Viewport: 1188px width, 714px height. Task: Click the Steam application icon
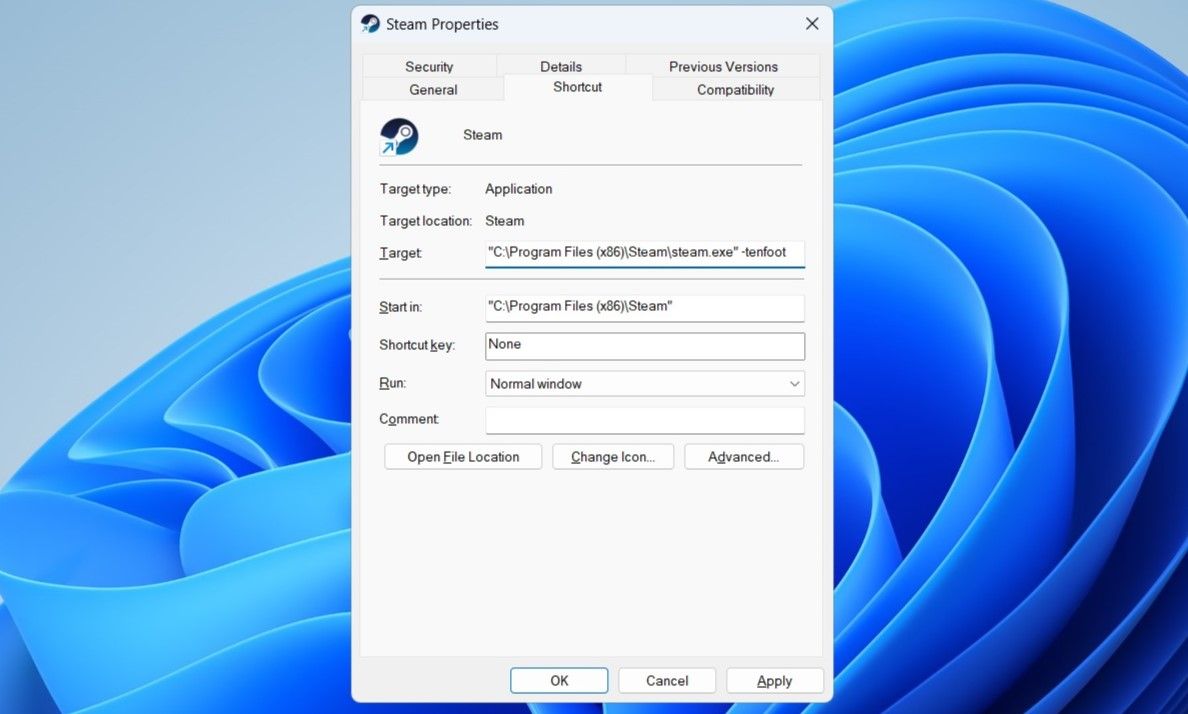point(398,136)
